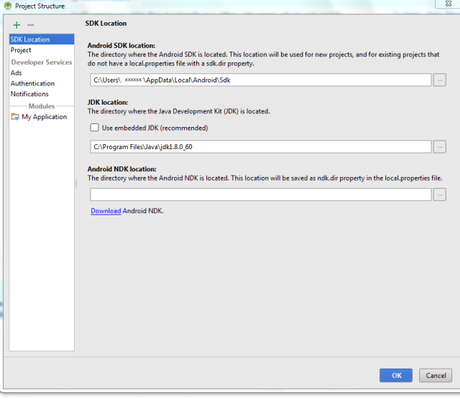This screenshot has height=408, width=460.
Task: Click the Cancel button
Action: pos(436,375)
